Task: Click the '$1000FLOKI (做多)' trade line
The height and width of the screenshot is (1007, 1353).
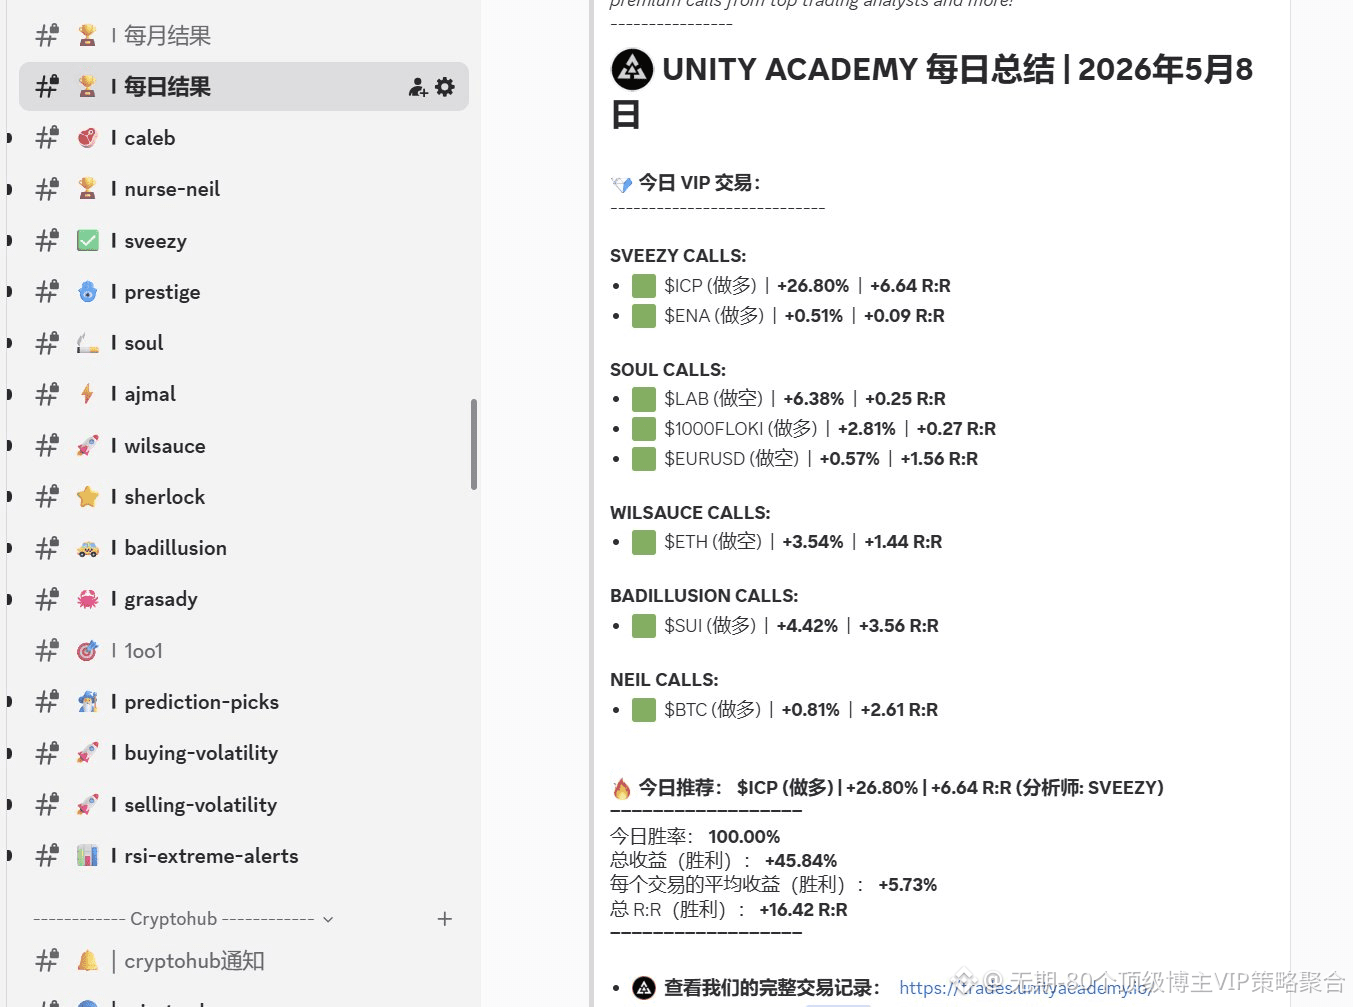Action: [814, 429]
